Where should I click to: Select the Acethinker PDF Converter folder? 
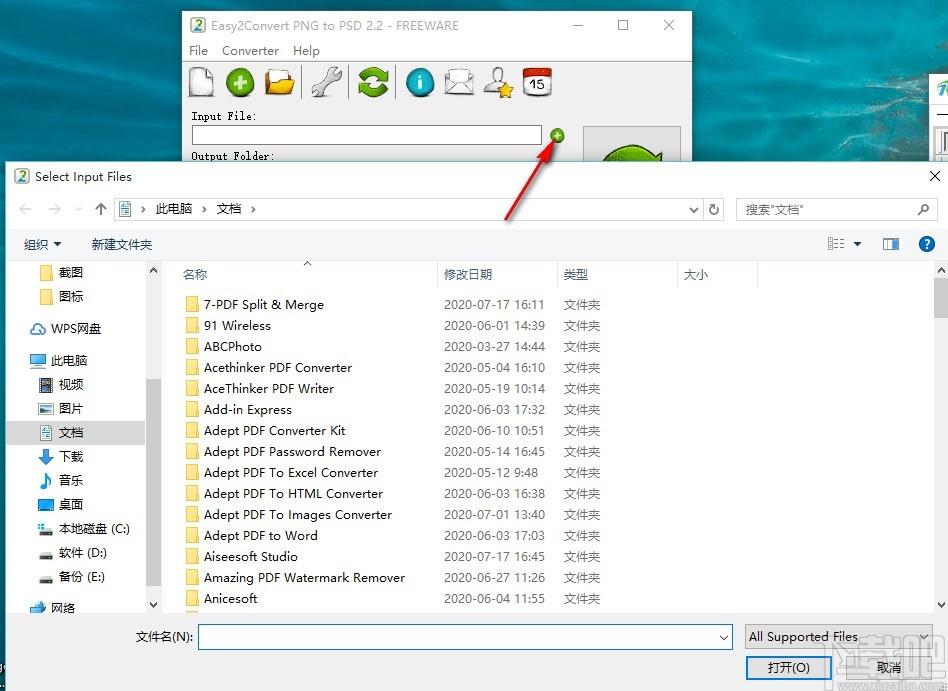[278, 368]
